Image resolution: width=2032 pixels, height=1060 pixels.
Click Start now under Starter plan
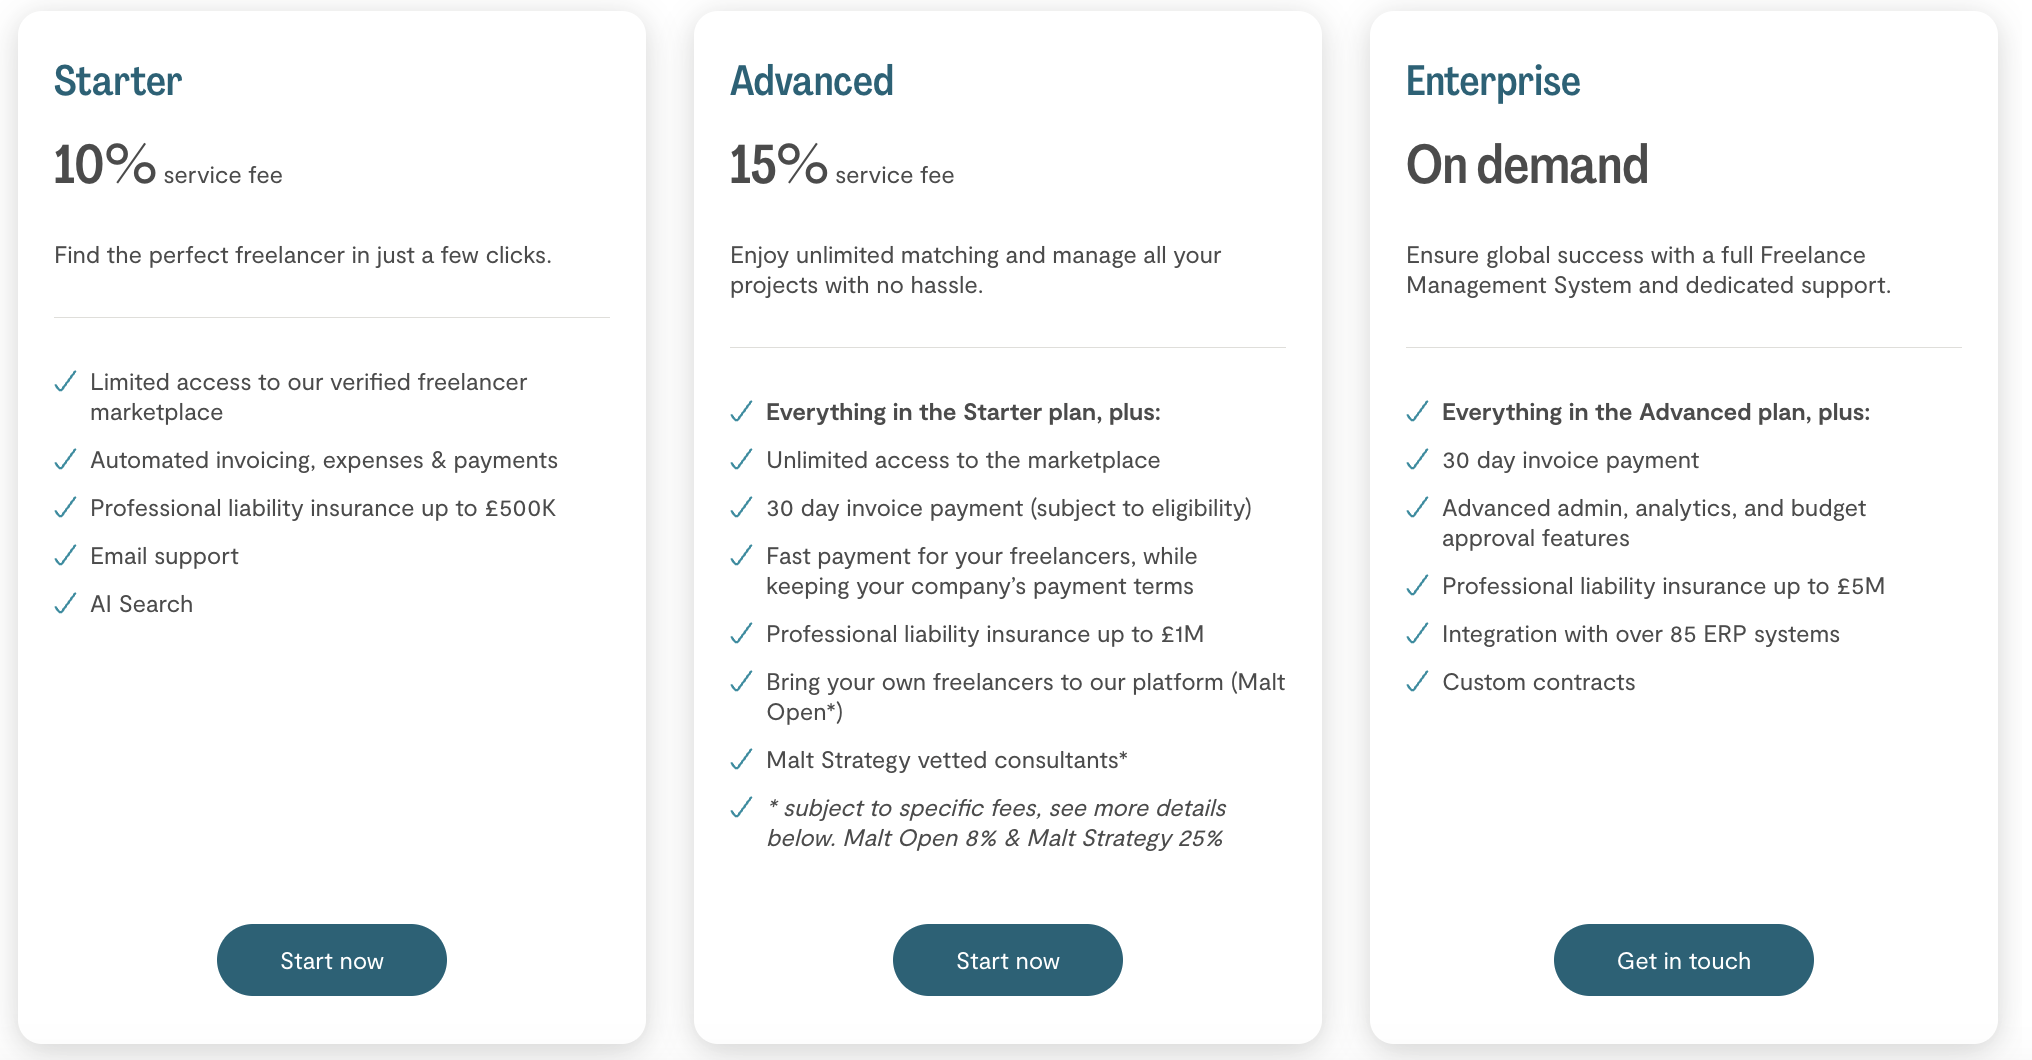[x=331, y=960]
